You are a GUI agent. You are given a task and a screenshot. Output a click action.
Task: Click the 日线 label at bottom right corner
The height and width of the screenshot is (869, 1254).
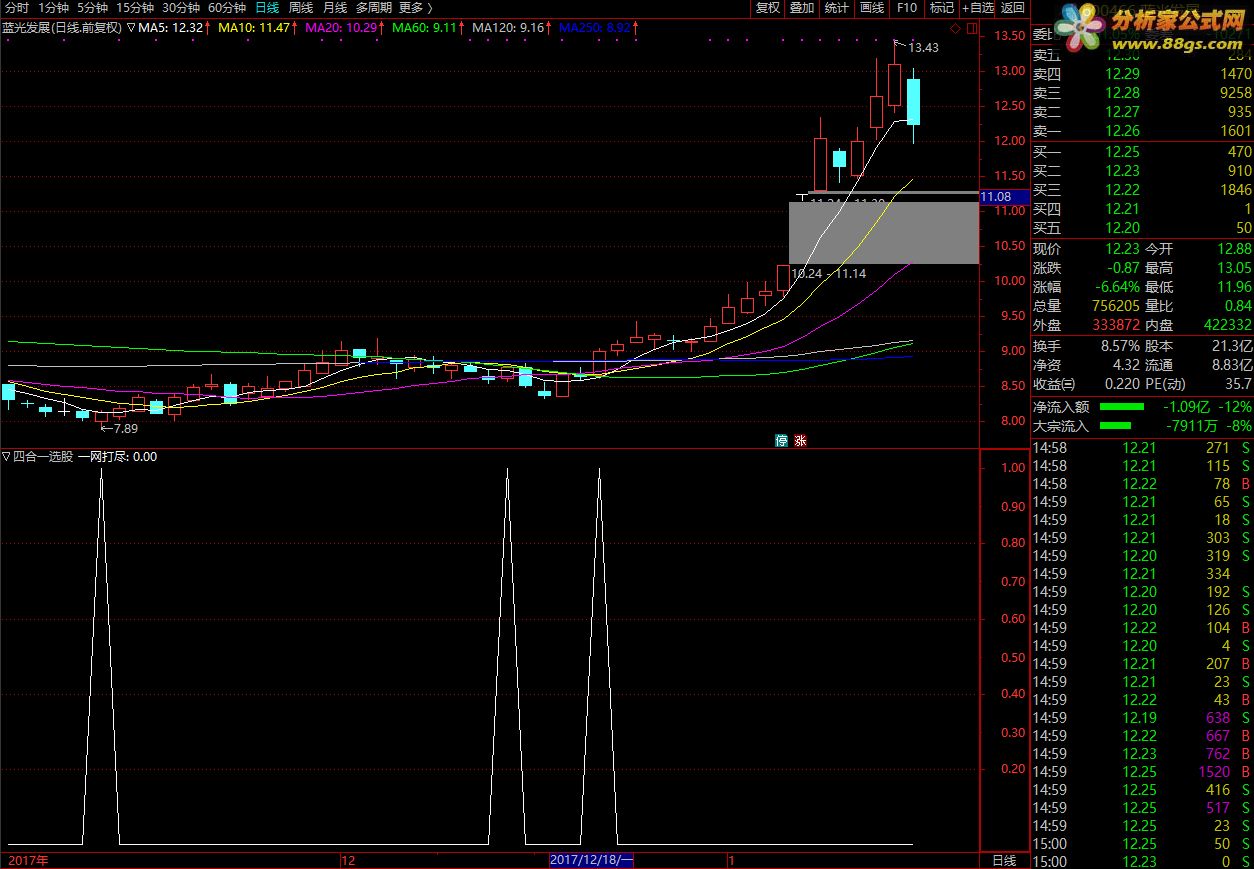[1004, 860]
